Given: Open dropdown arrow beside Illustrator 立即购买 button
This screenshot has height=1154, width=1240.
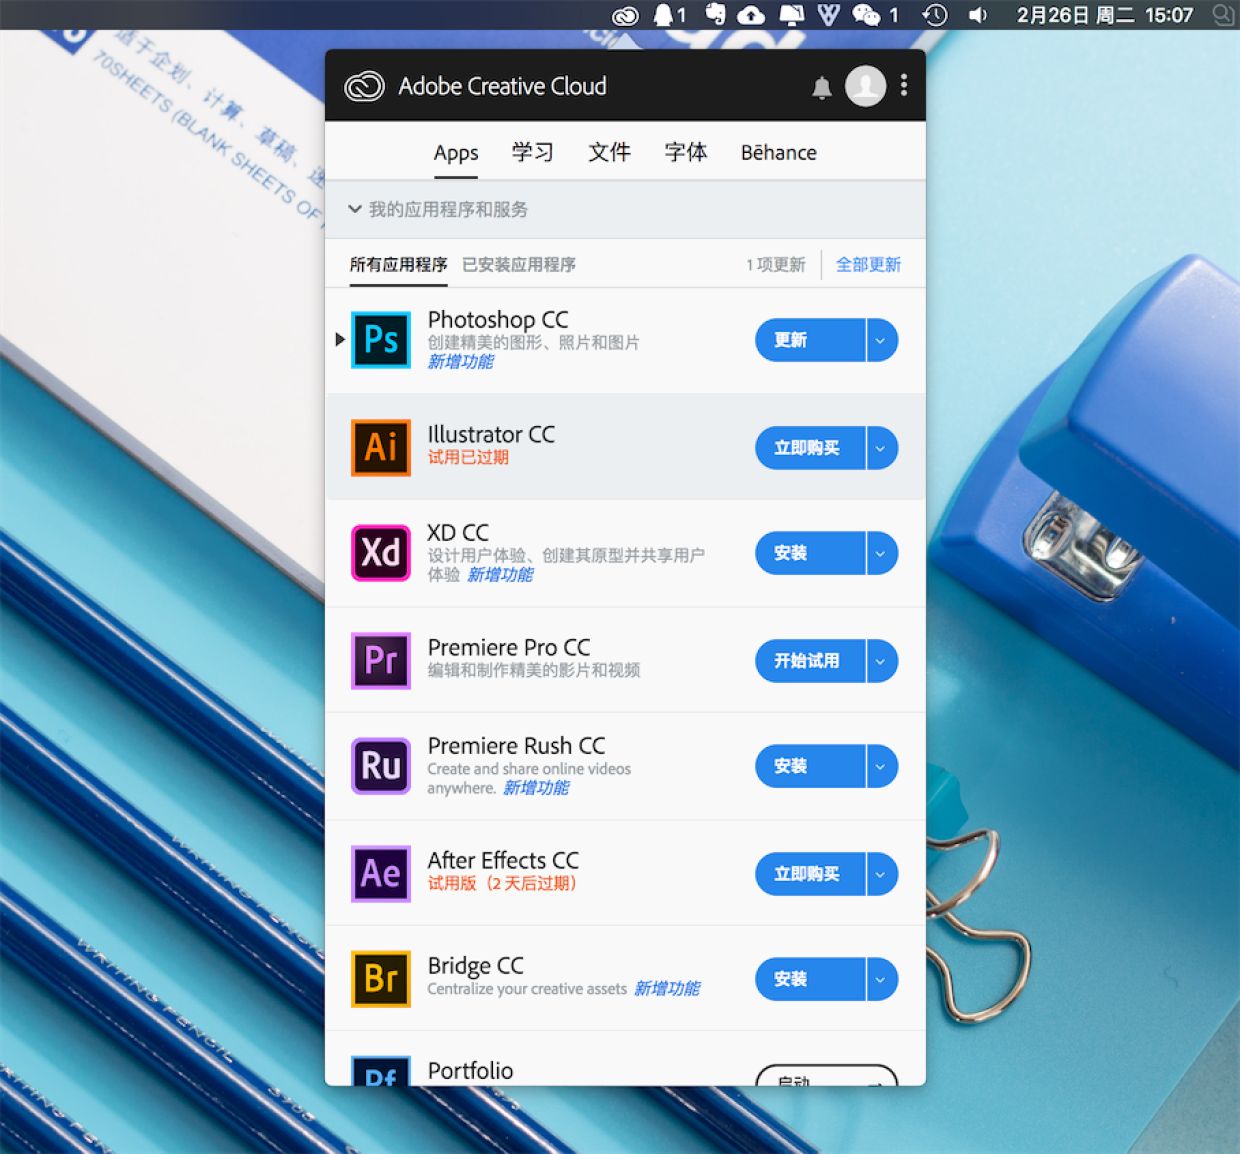Looking at the screenshot, I should [x=881, y=448].
